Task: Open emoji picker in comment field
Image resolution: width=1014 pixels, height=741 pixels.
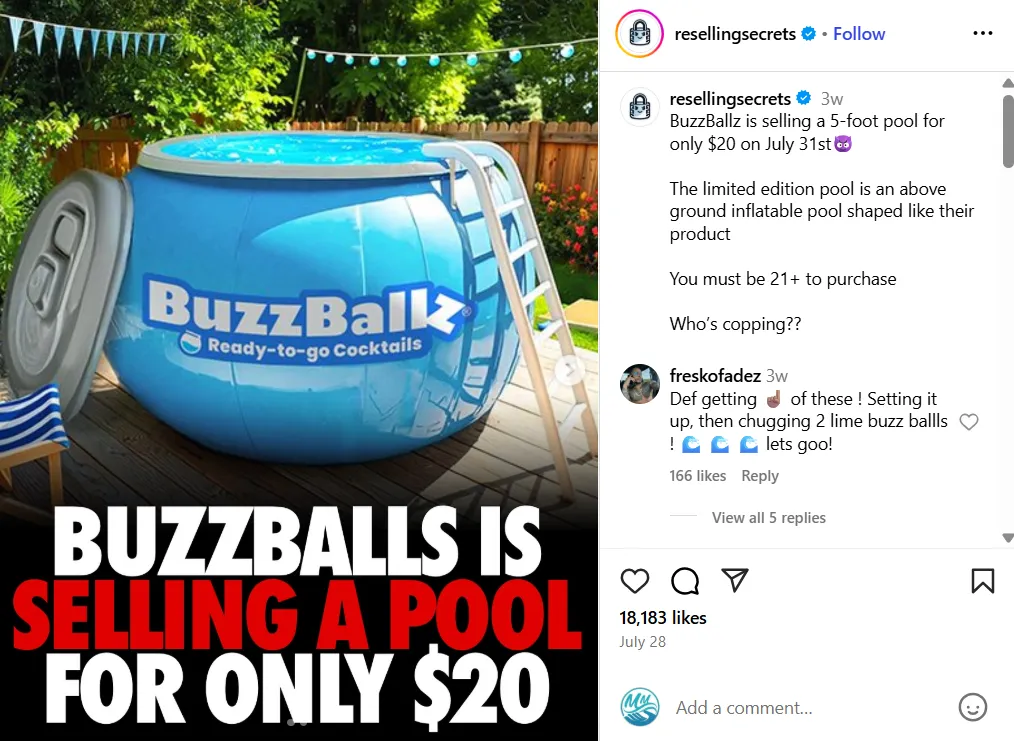Action: [972, 707]
